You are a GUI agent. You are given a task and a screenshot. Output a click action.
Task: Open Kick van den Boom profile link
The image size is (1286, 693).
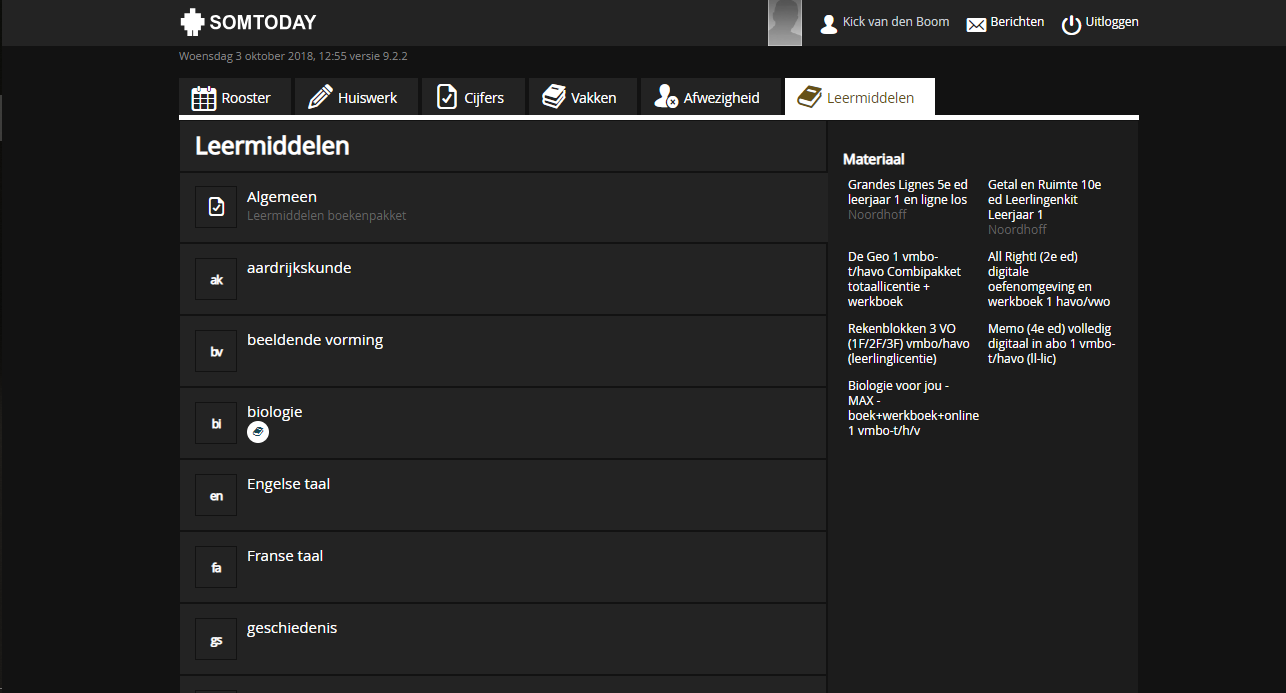[896, 22]
